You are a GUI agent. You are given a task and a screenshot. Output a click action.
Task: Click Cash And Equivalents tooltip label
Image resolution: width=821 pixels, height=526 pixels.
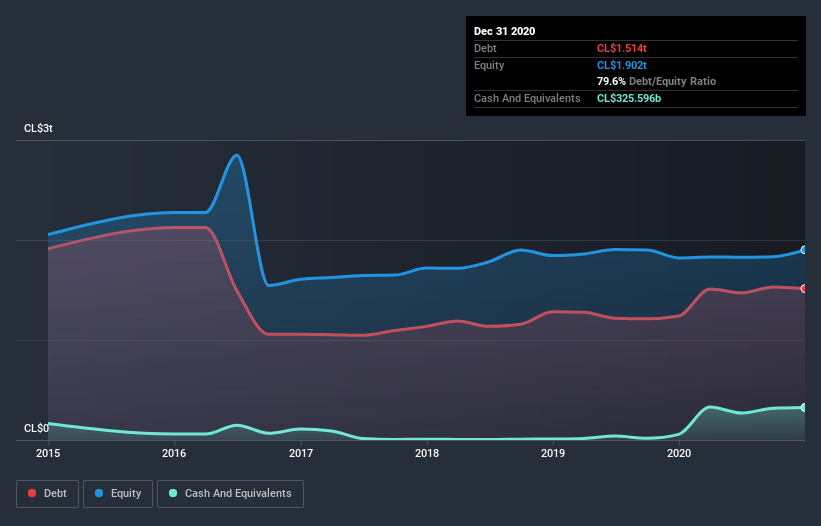[x=527, y=98]
